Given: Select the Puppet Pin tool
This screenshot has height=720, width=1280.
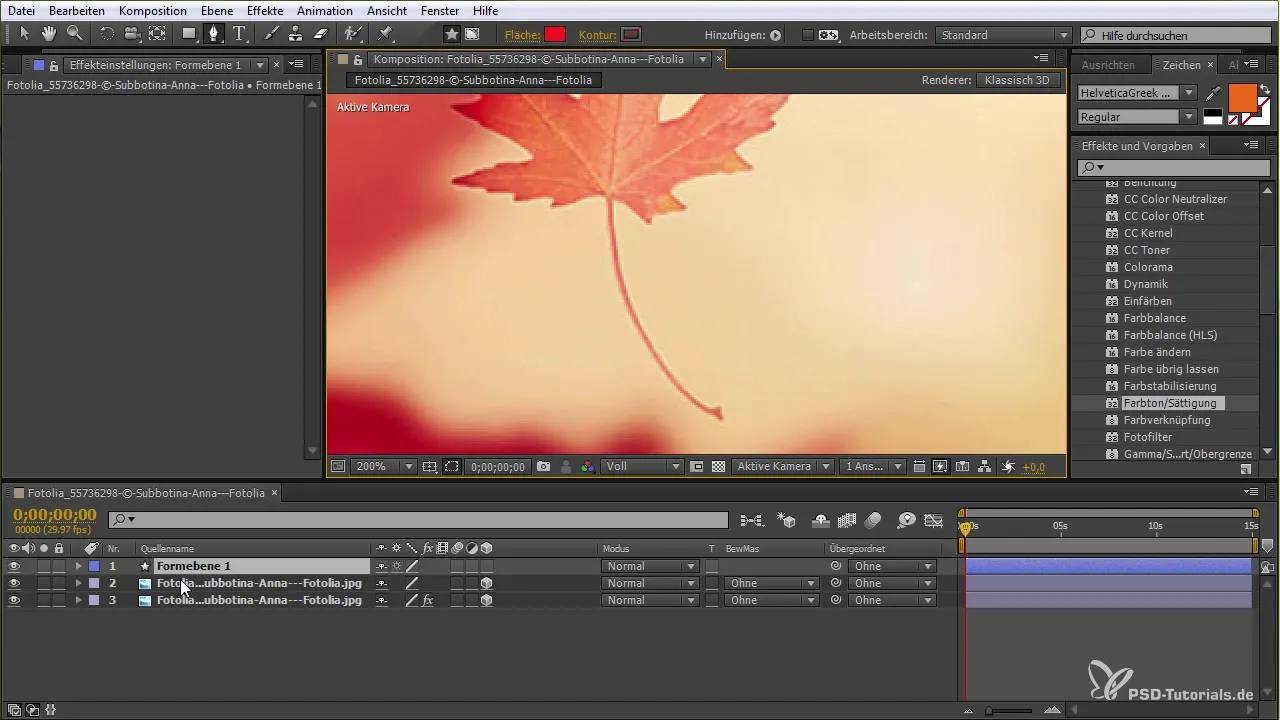Looking at the screenshot, I should pyautogui.click(x=385, y=34).
